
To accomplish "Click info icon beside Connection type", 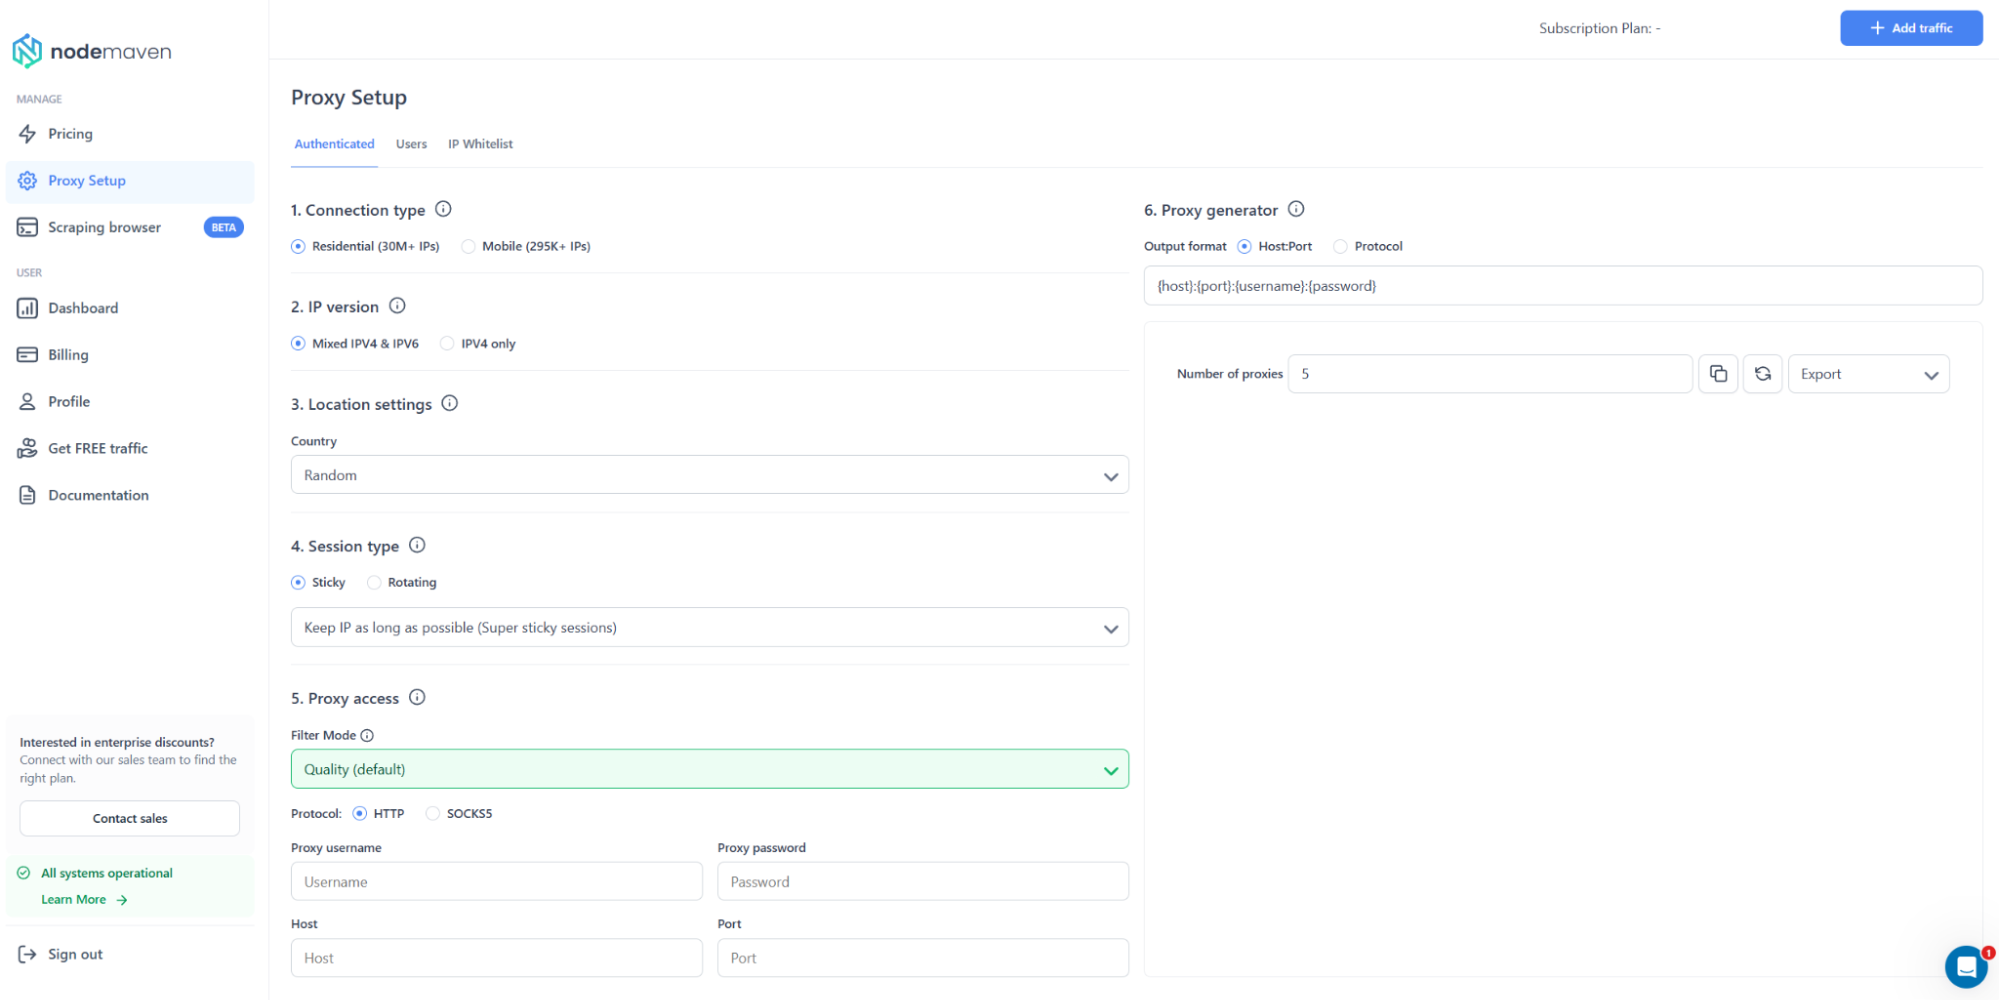I will tap(443, 209).
